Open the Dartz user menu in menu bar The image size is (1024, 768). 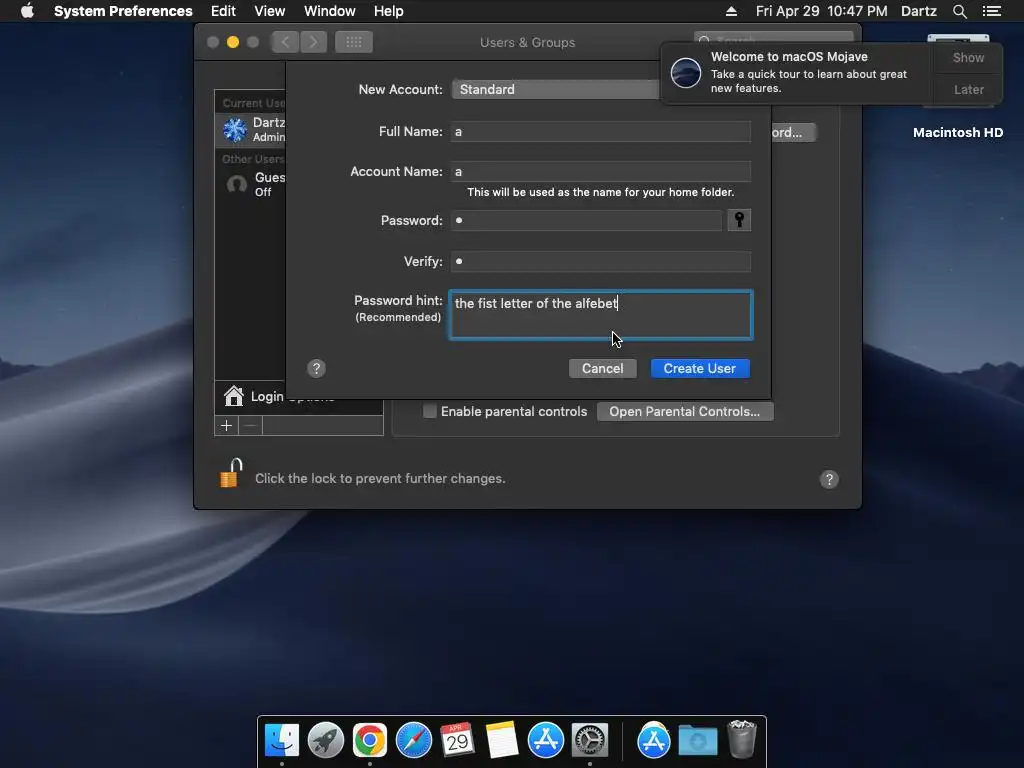tap(919, 11)
